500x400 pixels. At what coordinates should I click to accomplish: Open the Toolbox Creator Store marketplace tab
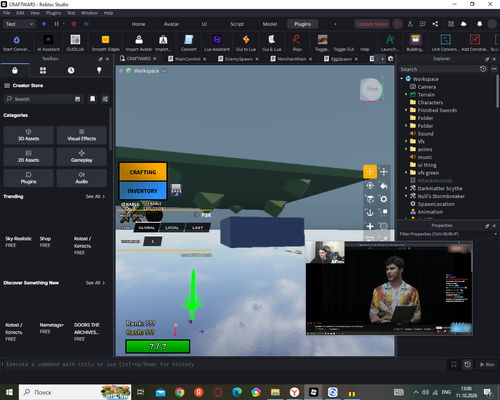[15, 70]
